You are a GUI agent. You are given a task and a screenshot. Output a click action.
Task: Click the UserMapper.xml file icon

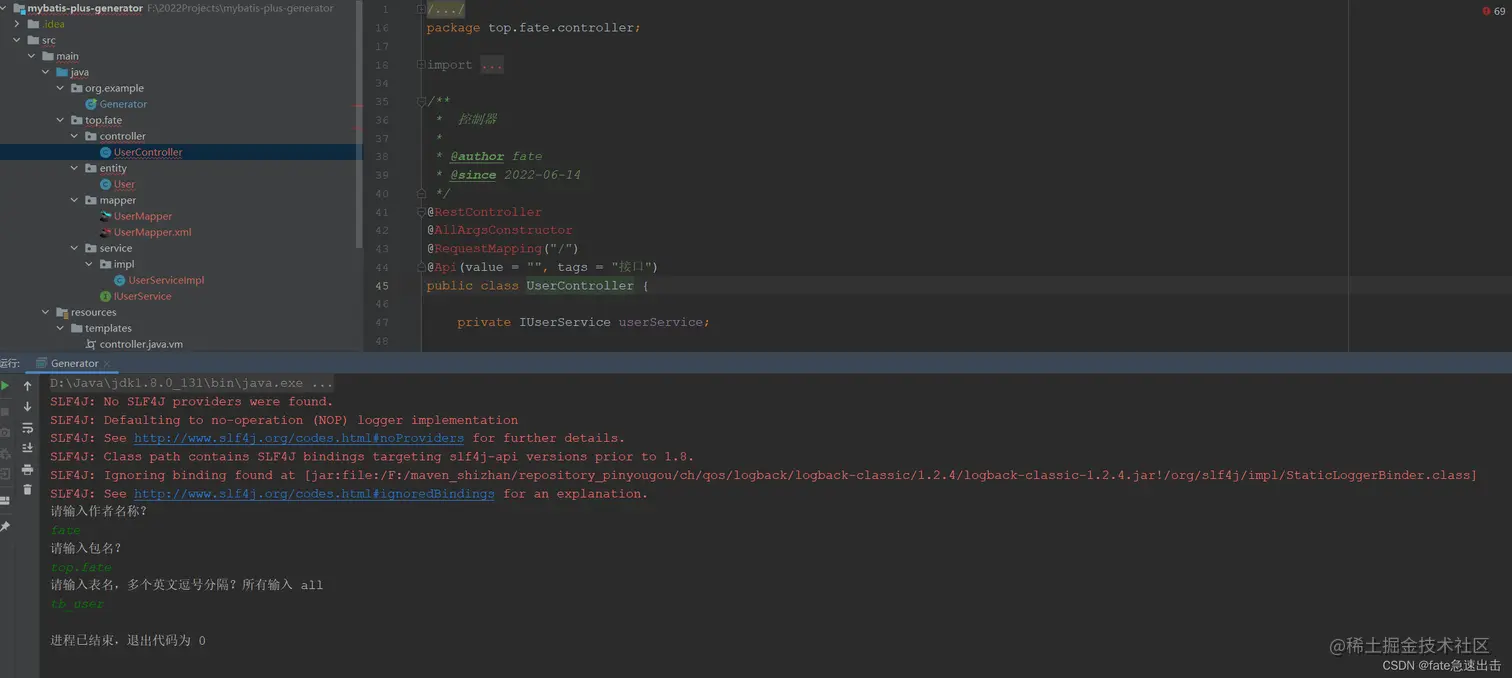tap(106, 232)
